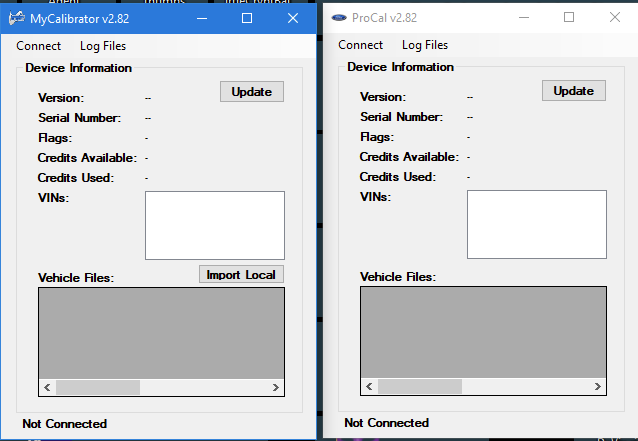Open Connect menu in MyCalibrator window
The image size is (638, 441).
39,46
